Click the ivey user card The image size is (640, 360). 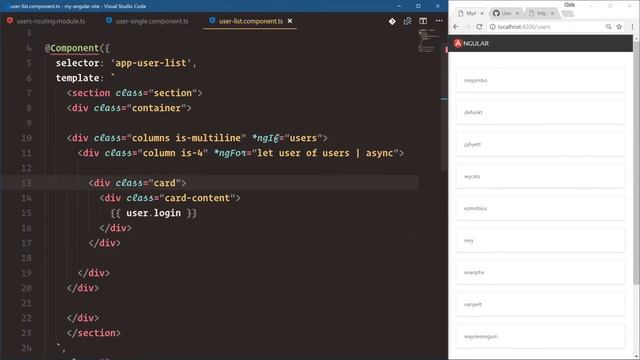tap(540, 240)
